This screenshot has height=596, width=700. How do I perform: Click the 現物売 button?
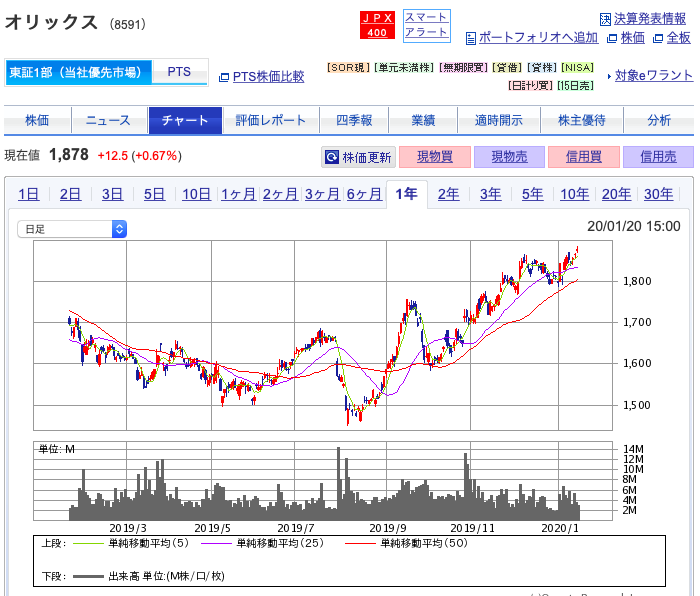pyautogui.click(x=509, y=157)
